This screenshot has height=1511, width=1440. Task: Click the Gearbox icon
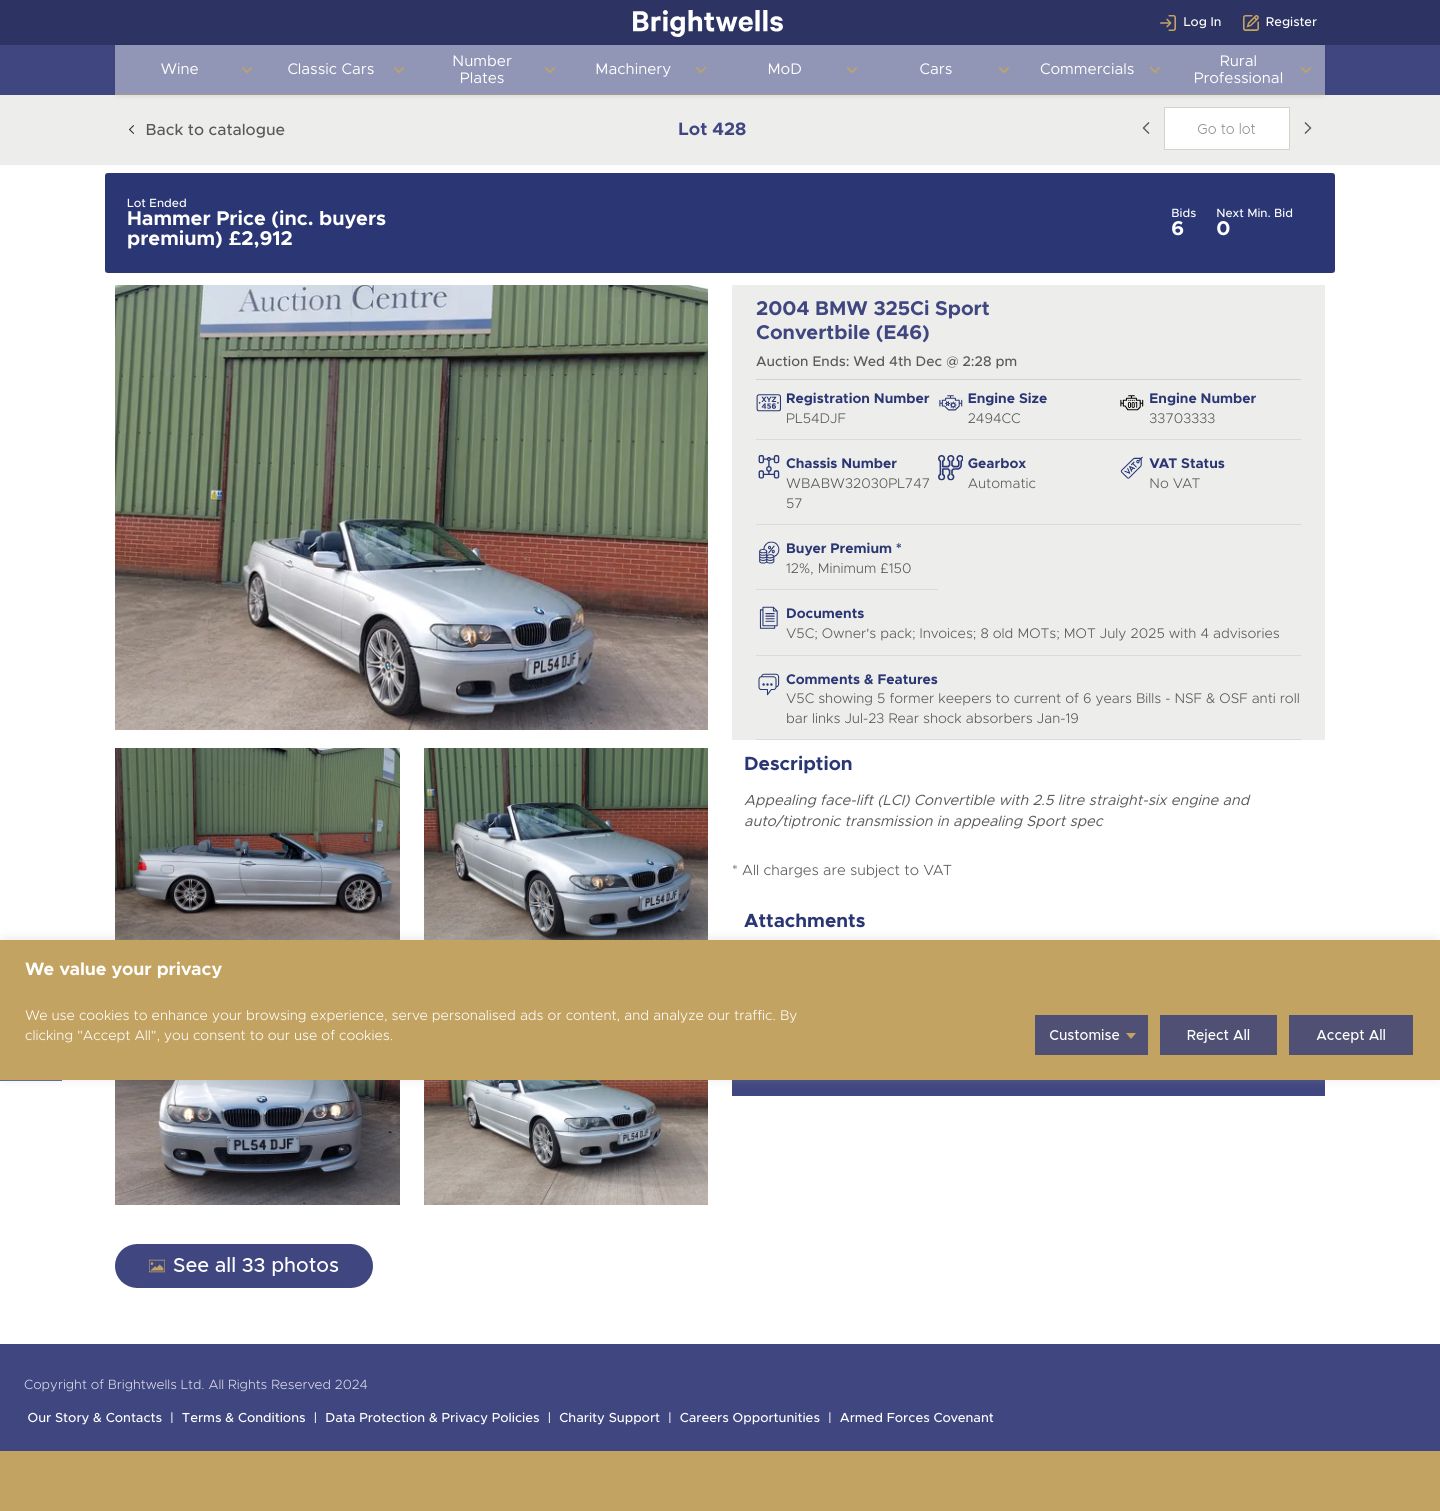(x=950, y=467)
